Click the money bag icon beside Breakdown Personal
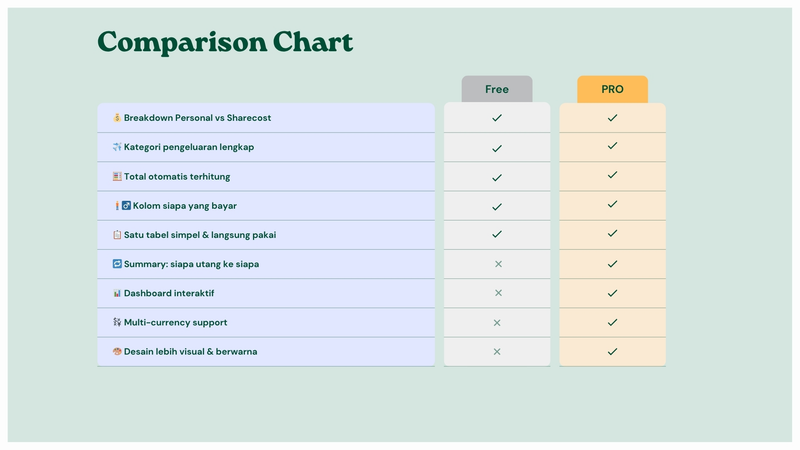This screenshot has height=450, width=800. (117, 118)
